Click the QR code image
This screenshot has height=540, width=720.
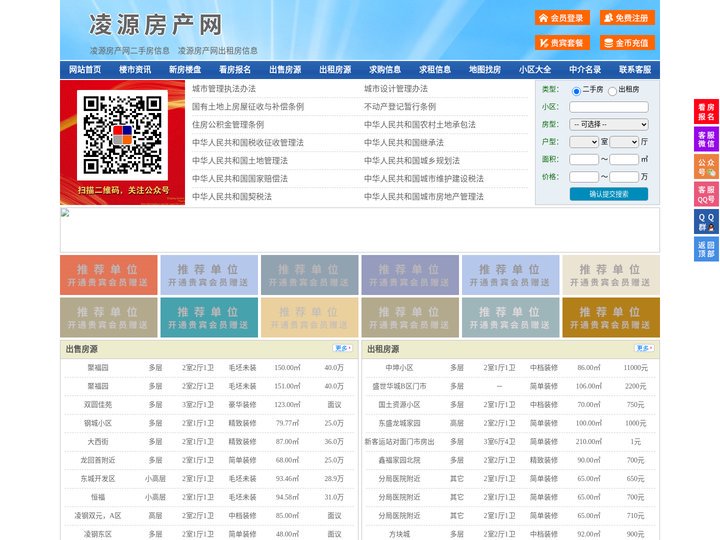point(122,135)
